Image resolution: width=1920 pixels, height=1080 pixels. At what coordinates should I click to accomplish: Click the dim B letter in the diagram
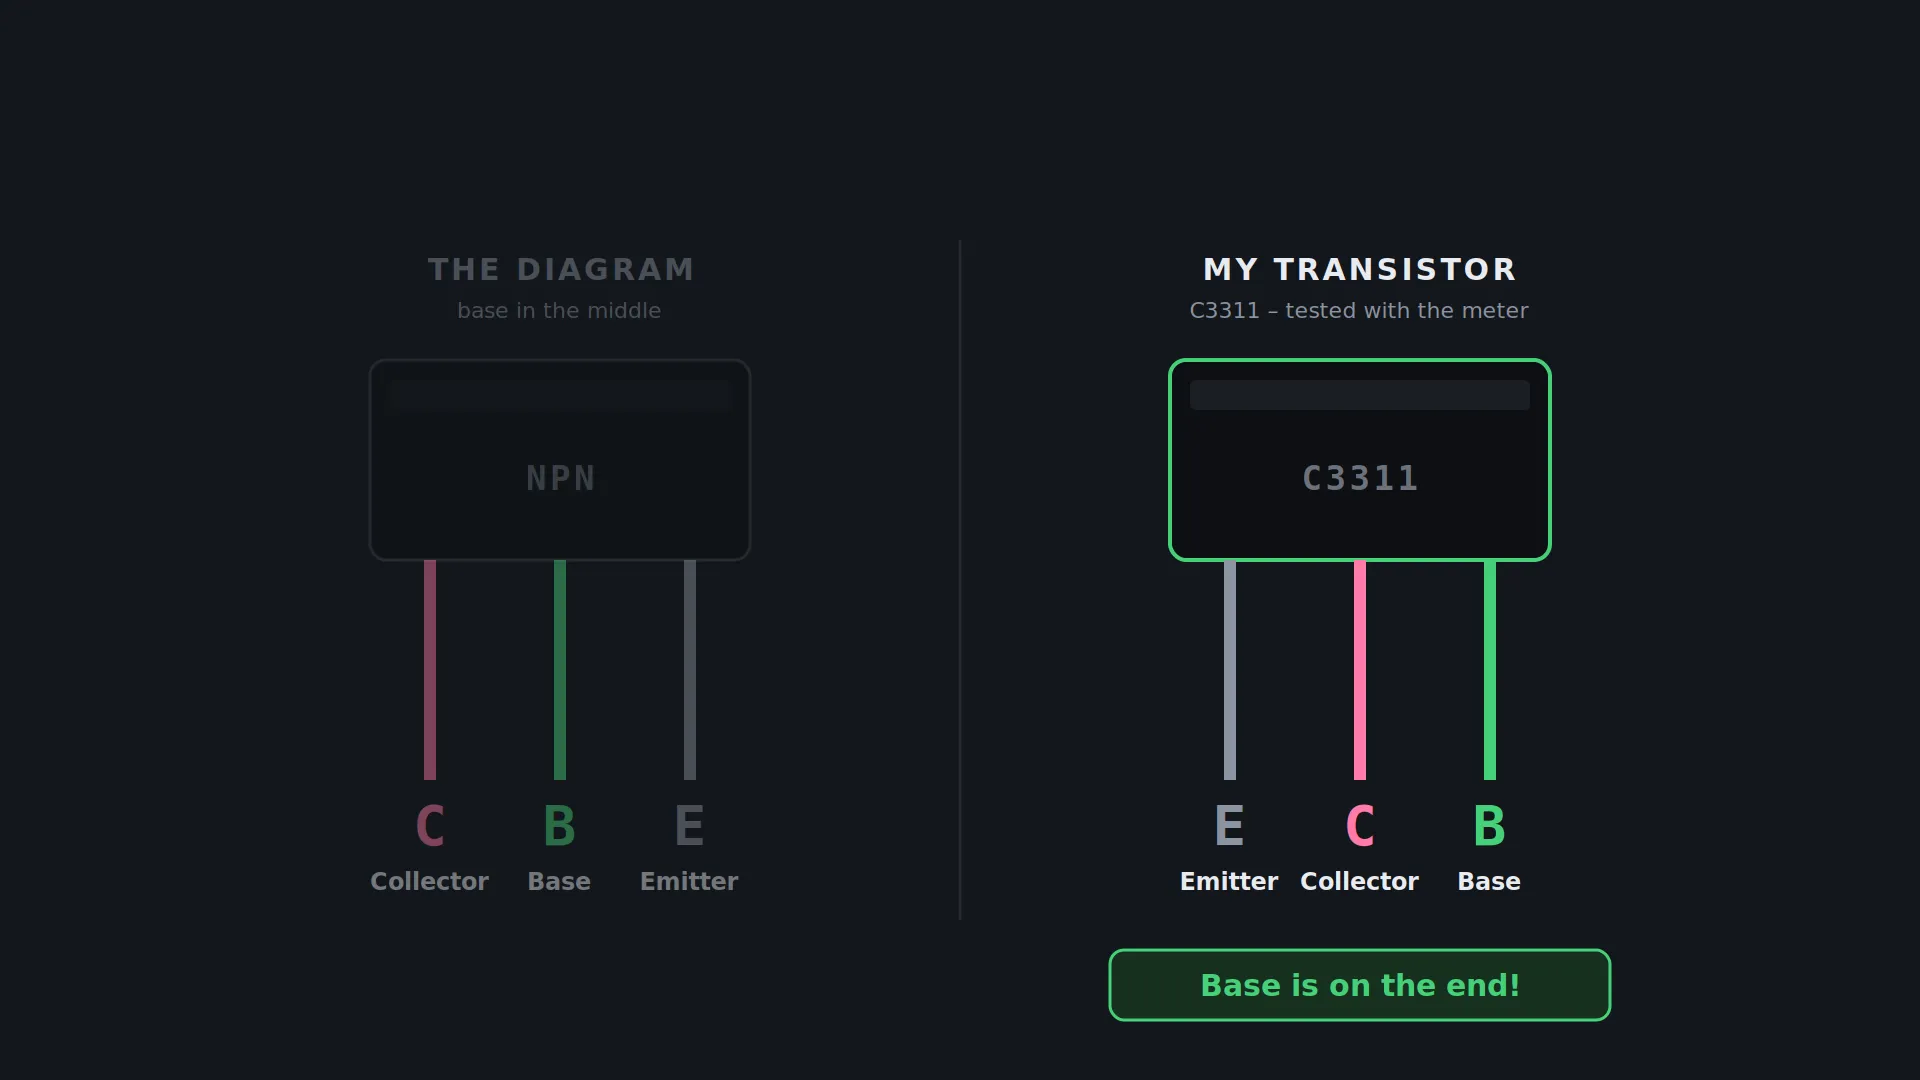pyautogui.click(x=560, y=826)
